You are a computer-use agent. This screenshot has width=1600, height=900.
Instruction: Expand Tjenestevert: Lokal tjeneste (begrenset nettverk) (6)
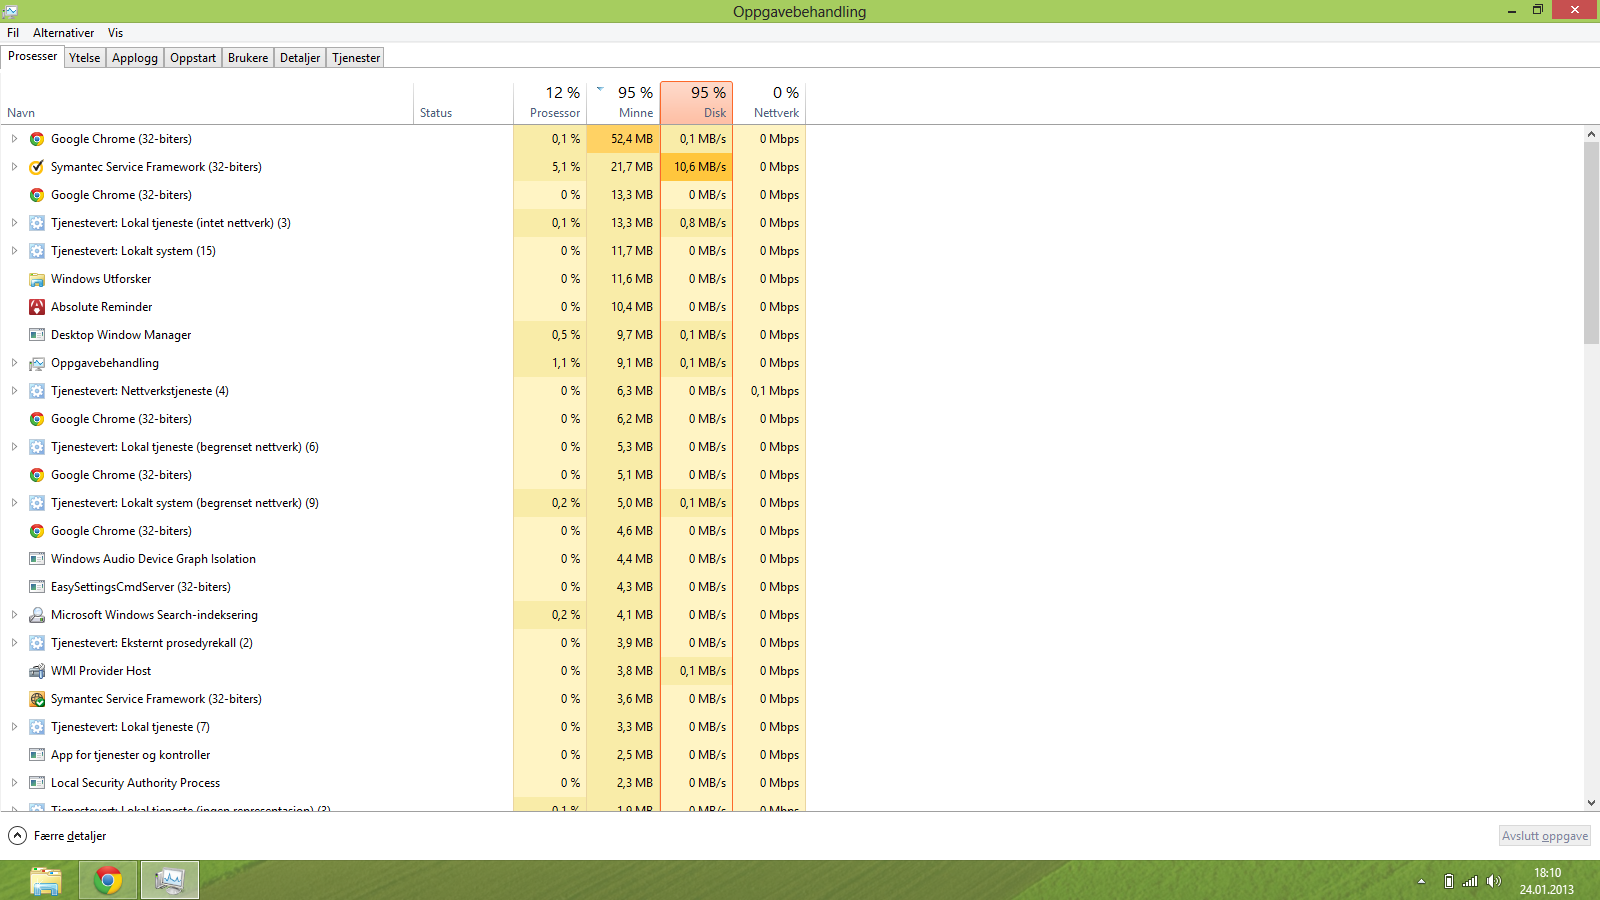point(14,447)
